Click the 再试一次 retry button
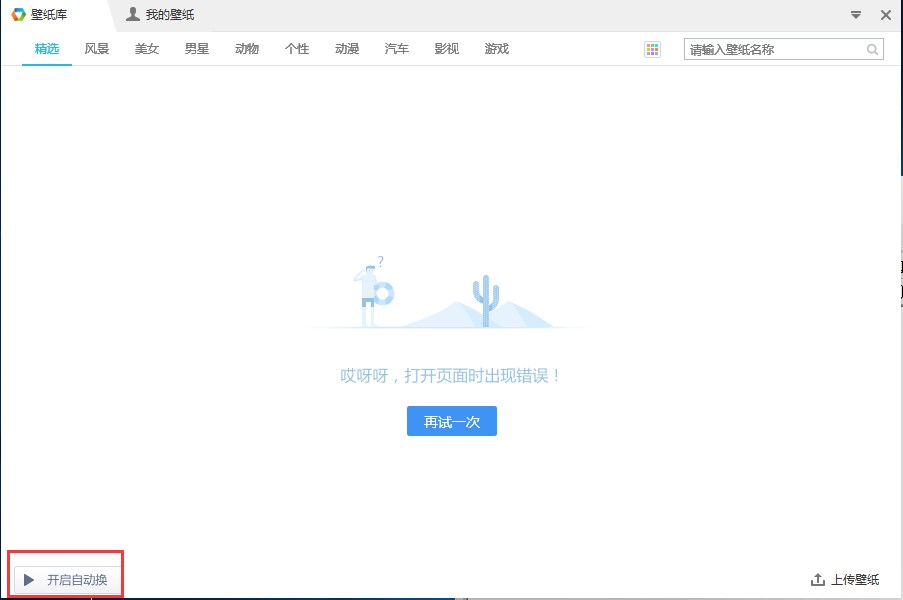This screenshot has height=600, width=903. [x=451, y=421]
